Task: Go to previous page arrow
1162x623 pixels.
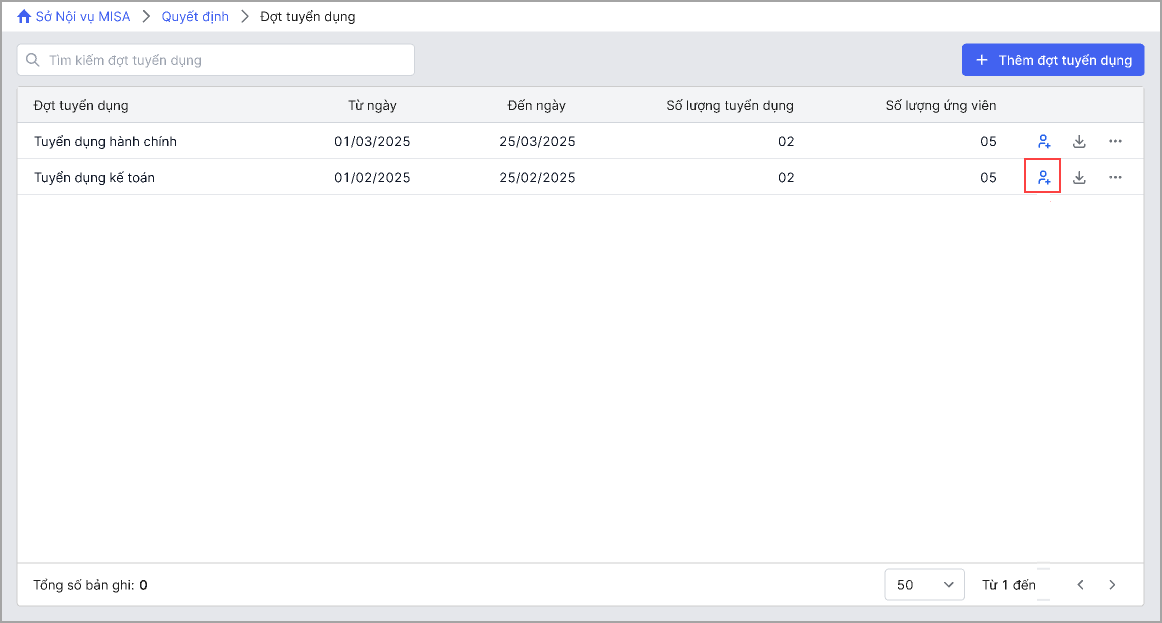Action: (x=1080, y=584)
